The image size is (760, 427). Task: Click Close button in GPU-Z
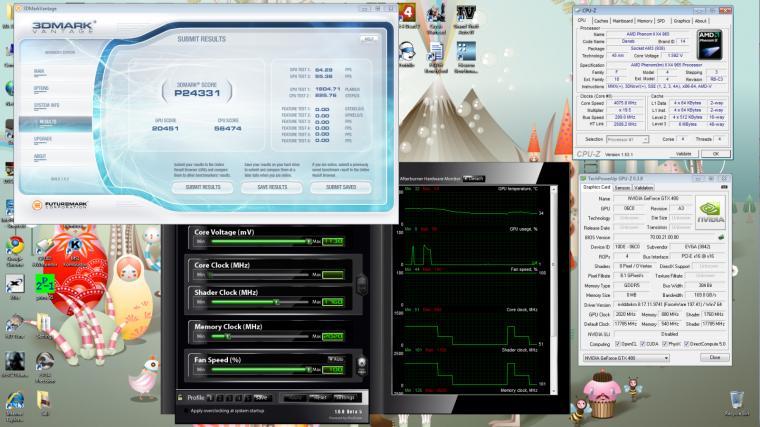tap(714, 358)
